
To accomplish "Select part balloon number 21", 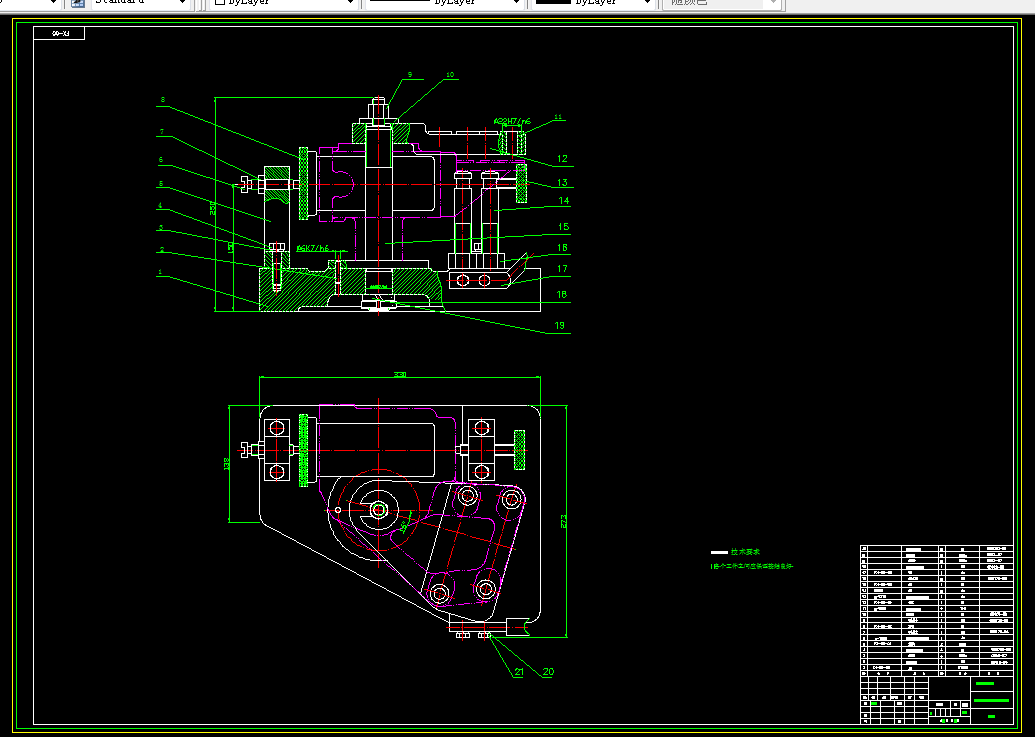I will [x=519, y=672].
